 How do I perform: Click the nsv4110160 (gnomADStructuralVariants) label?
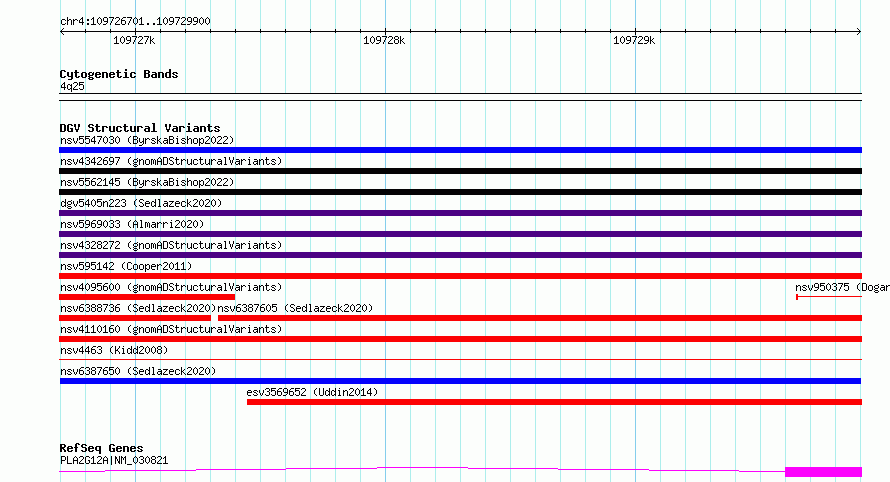pyautogui.click(x=171, y=329)
